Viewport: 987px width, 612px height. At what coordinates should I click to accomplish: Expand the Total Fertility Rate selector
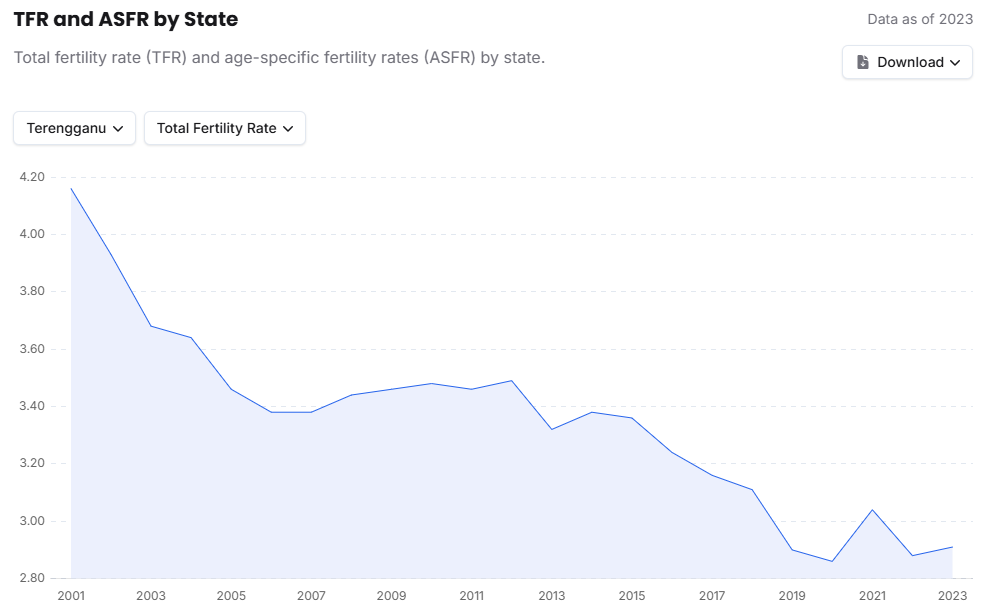click(224, 128)
